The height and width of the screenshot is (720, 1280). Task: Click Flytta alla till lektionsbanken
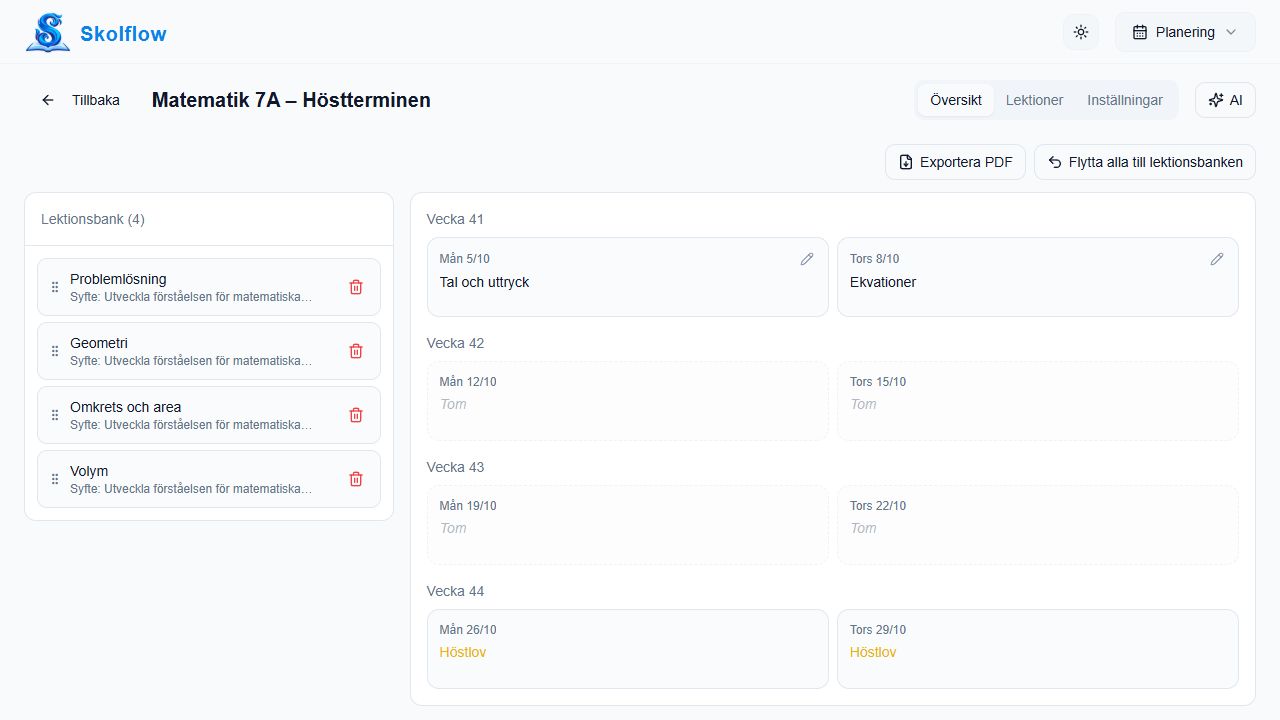[x=1145, y=162]
